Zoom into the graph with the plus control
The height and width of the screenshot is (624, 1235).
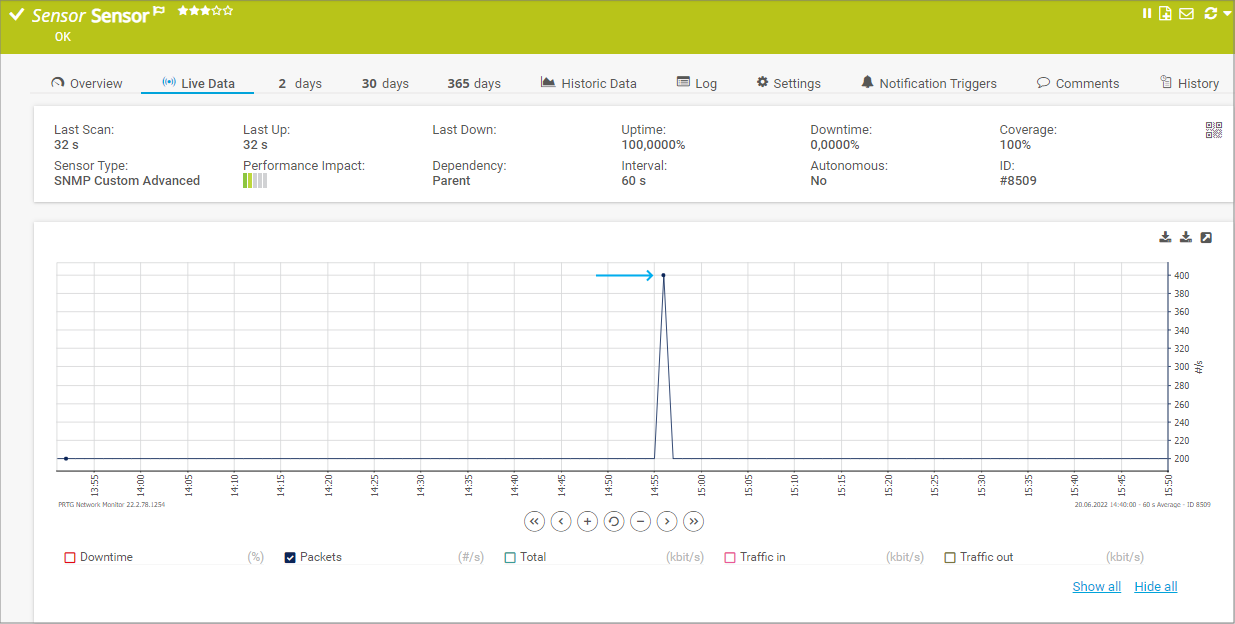[x=587, y=521]
